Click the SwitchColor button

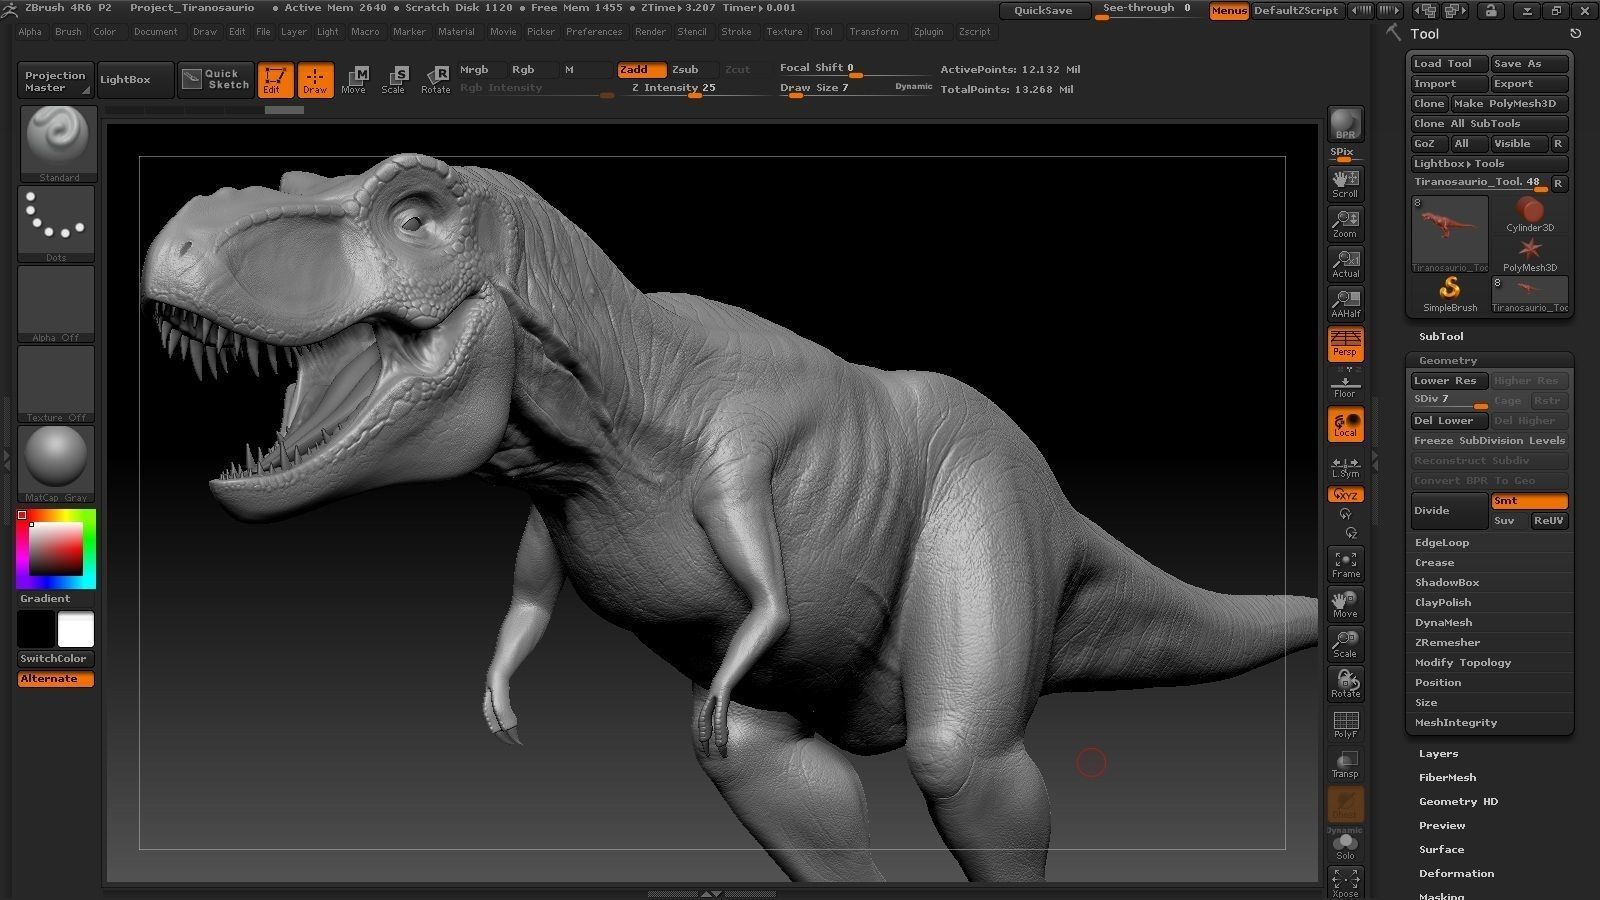point(56,658)
